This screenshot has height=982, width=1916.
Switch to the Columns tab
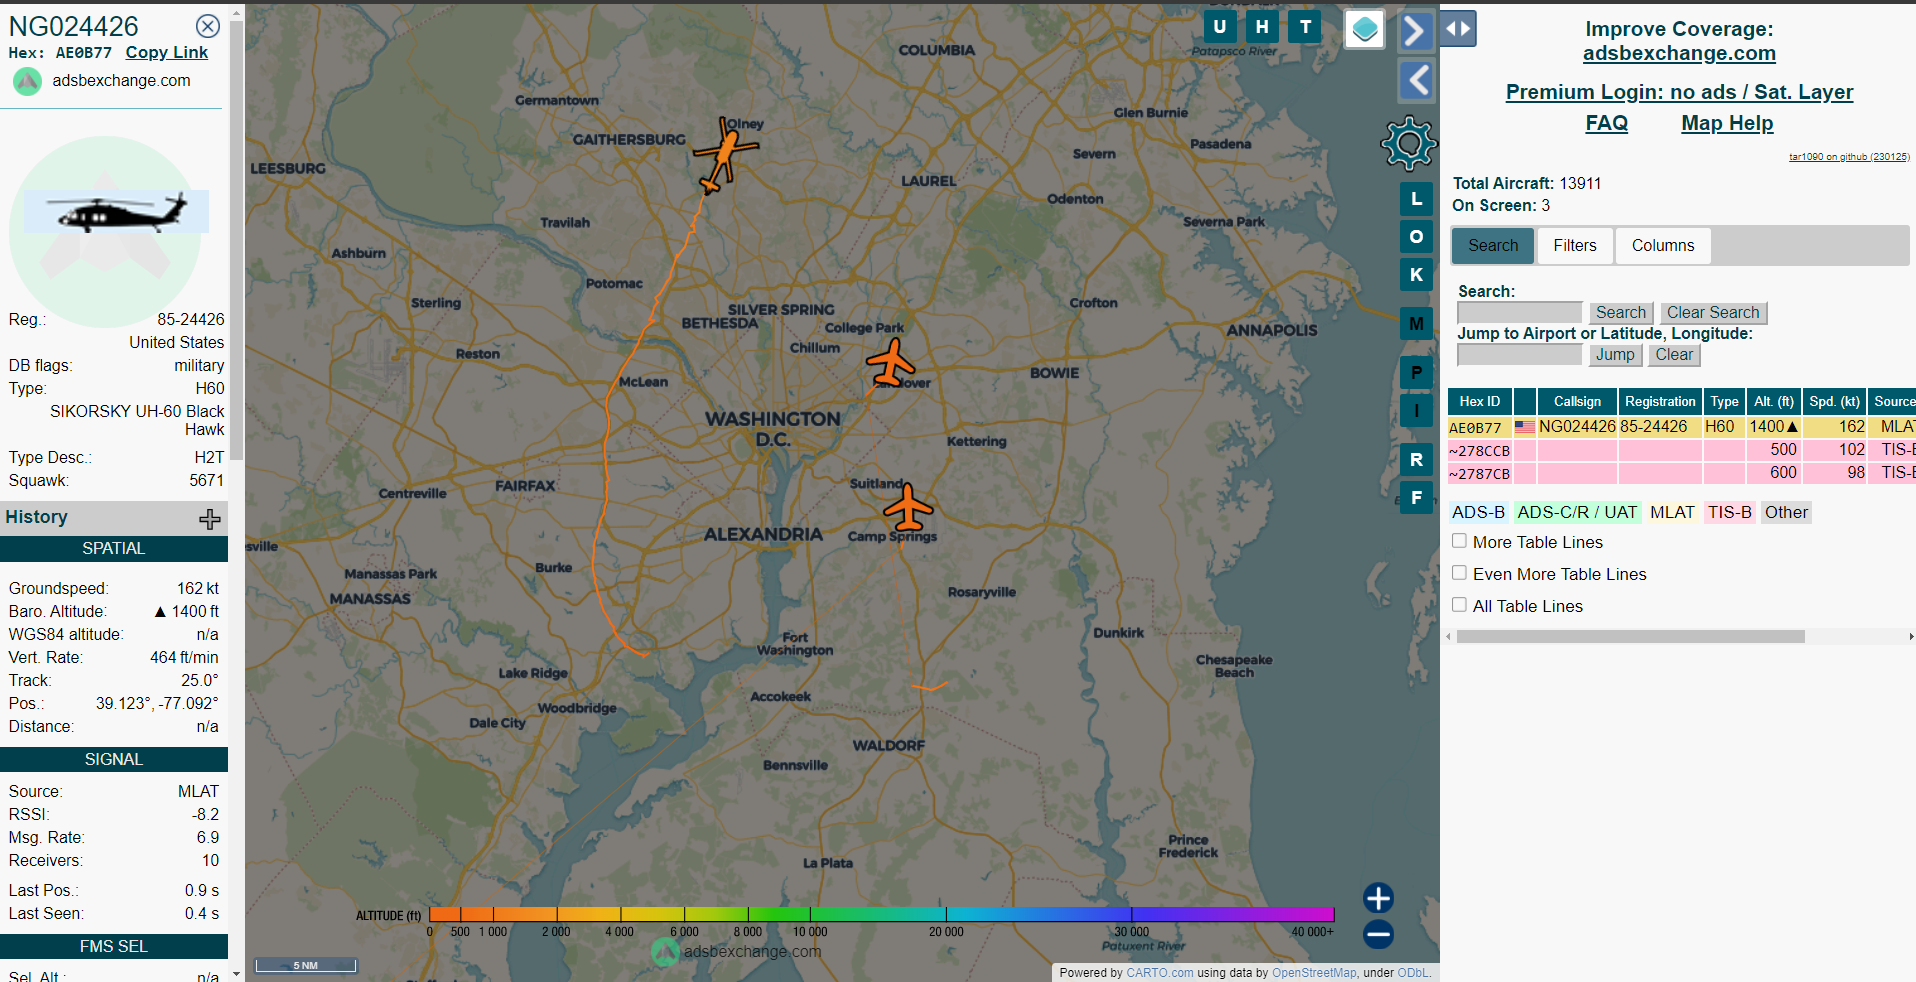pyautogui.click(x=1663, y=245)
